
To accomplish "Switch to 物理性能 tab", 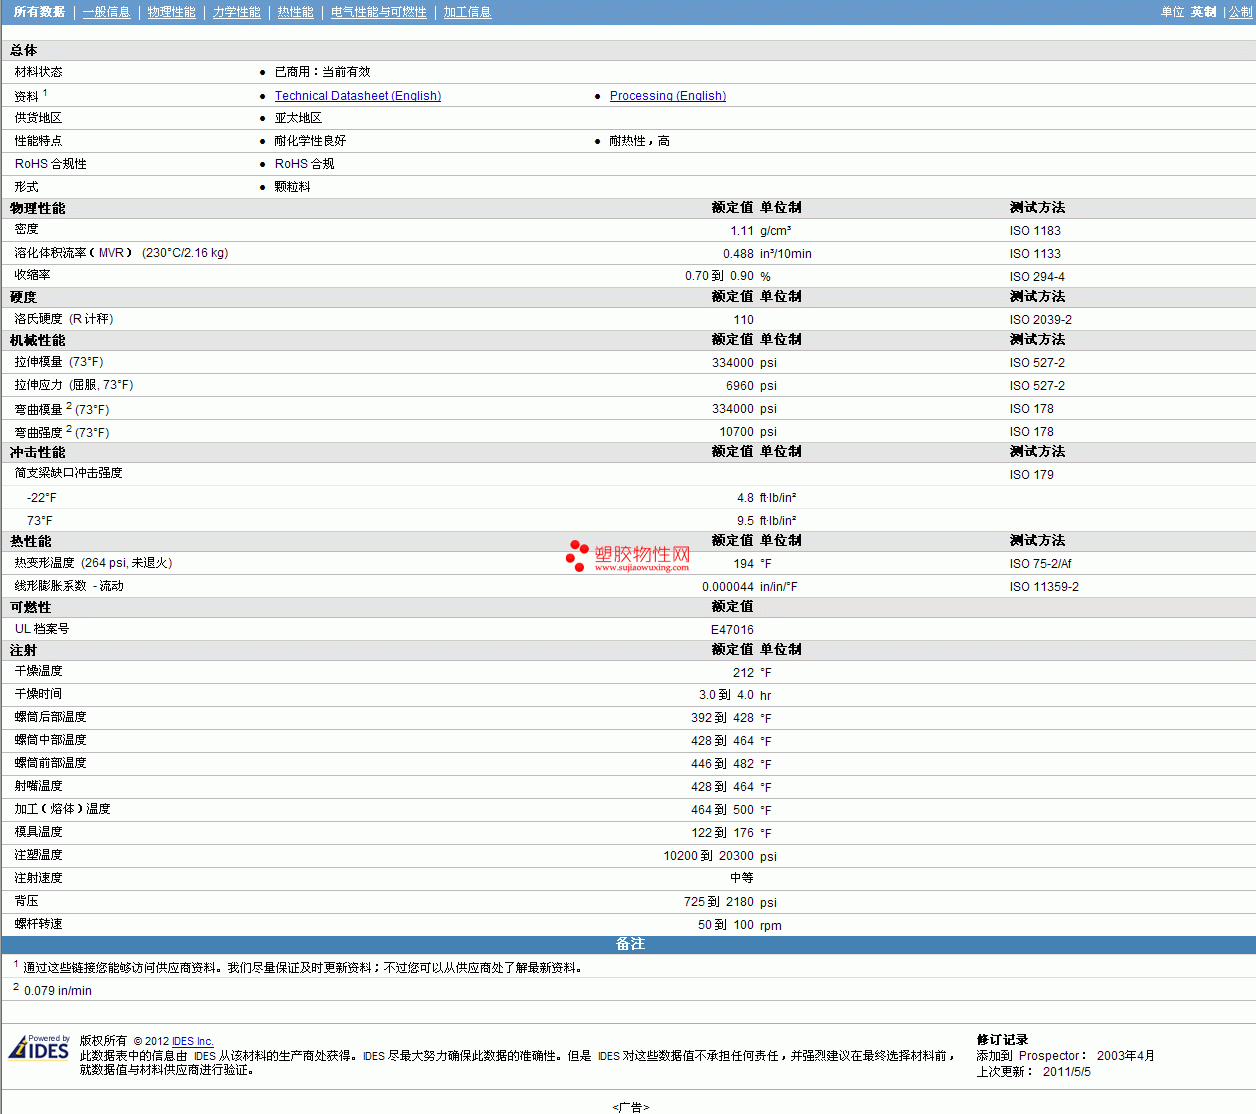I will [x=171, y=12].
